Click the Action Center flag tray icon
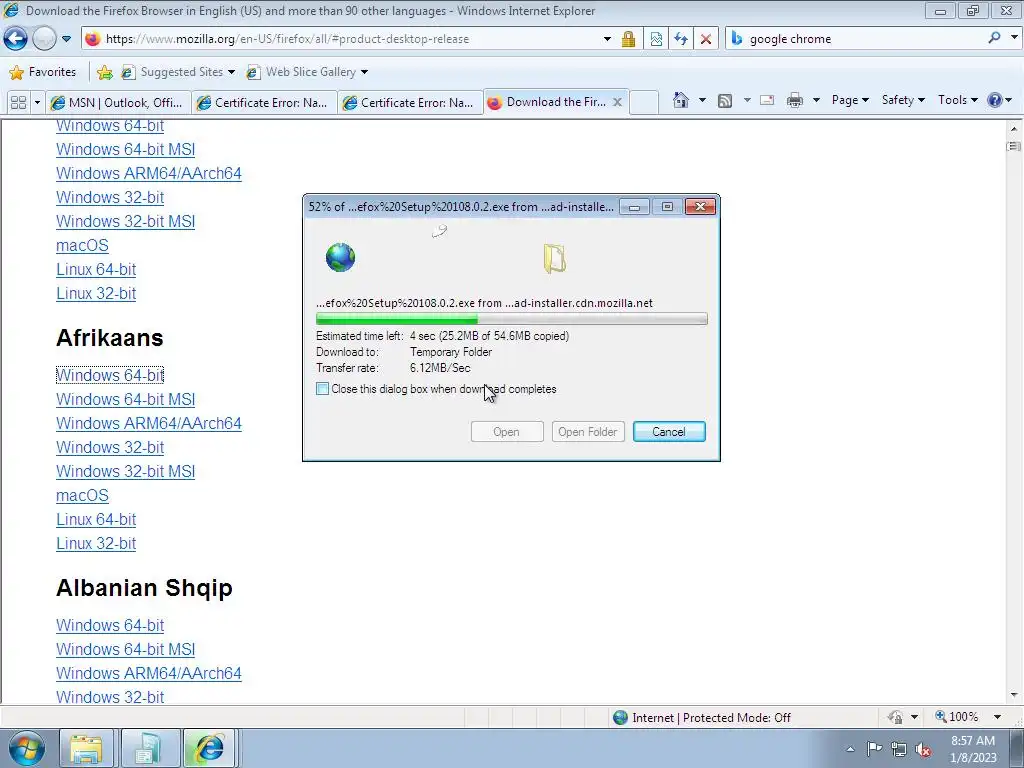This screenshot has width=1024, height=768. pyautogui.click(x=874, y=748)
